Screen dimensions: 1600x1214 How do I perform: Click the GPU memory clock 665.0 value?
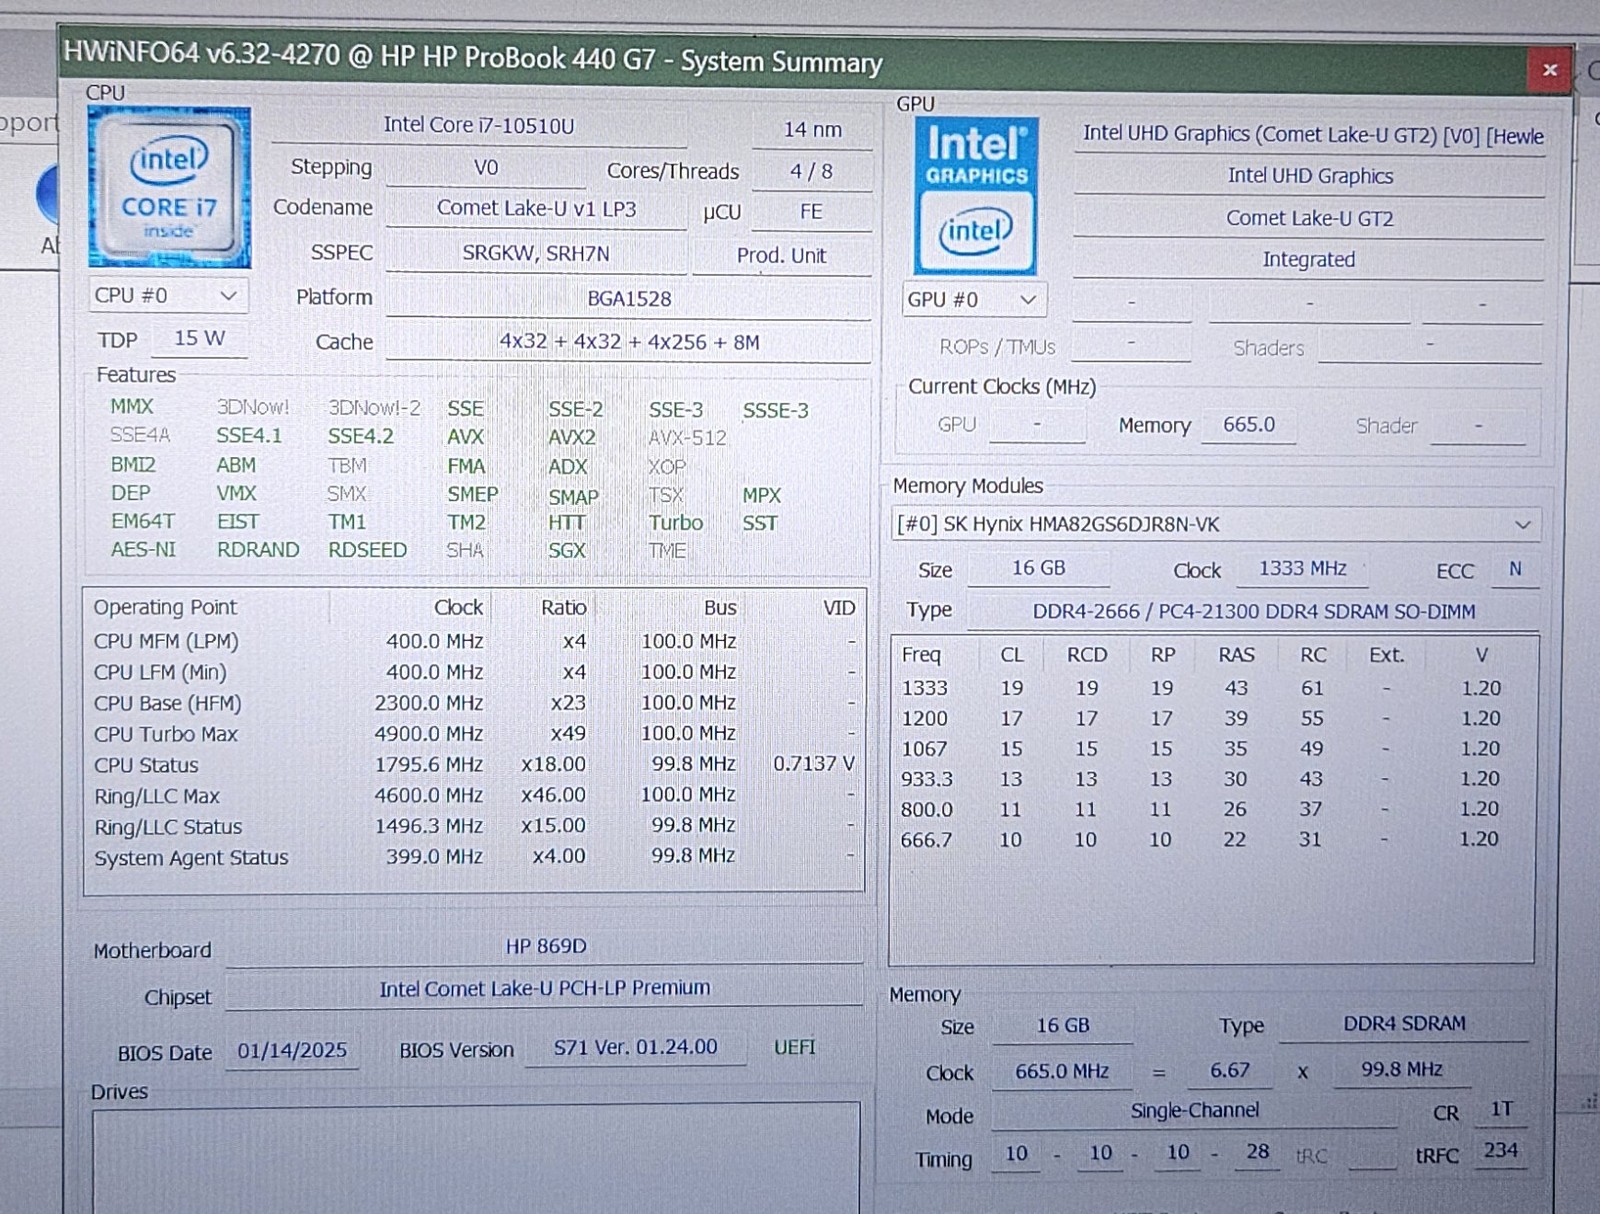[x=1249, y=425]
